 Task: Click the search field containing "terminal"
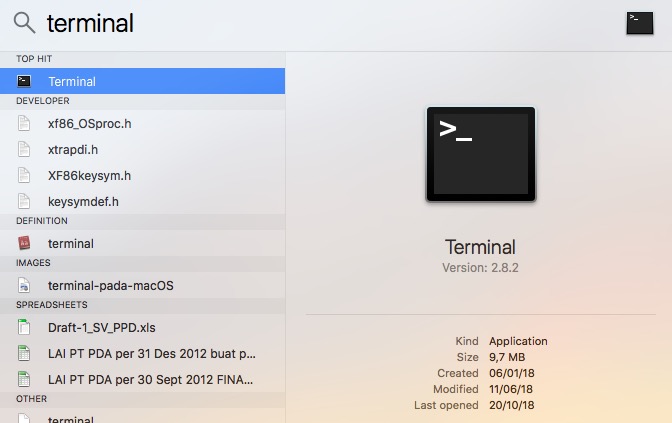[x=300, y=23]
